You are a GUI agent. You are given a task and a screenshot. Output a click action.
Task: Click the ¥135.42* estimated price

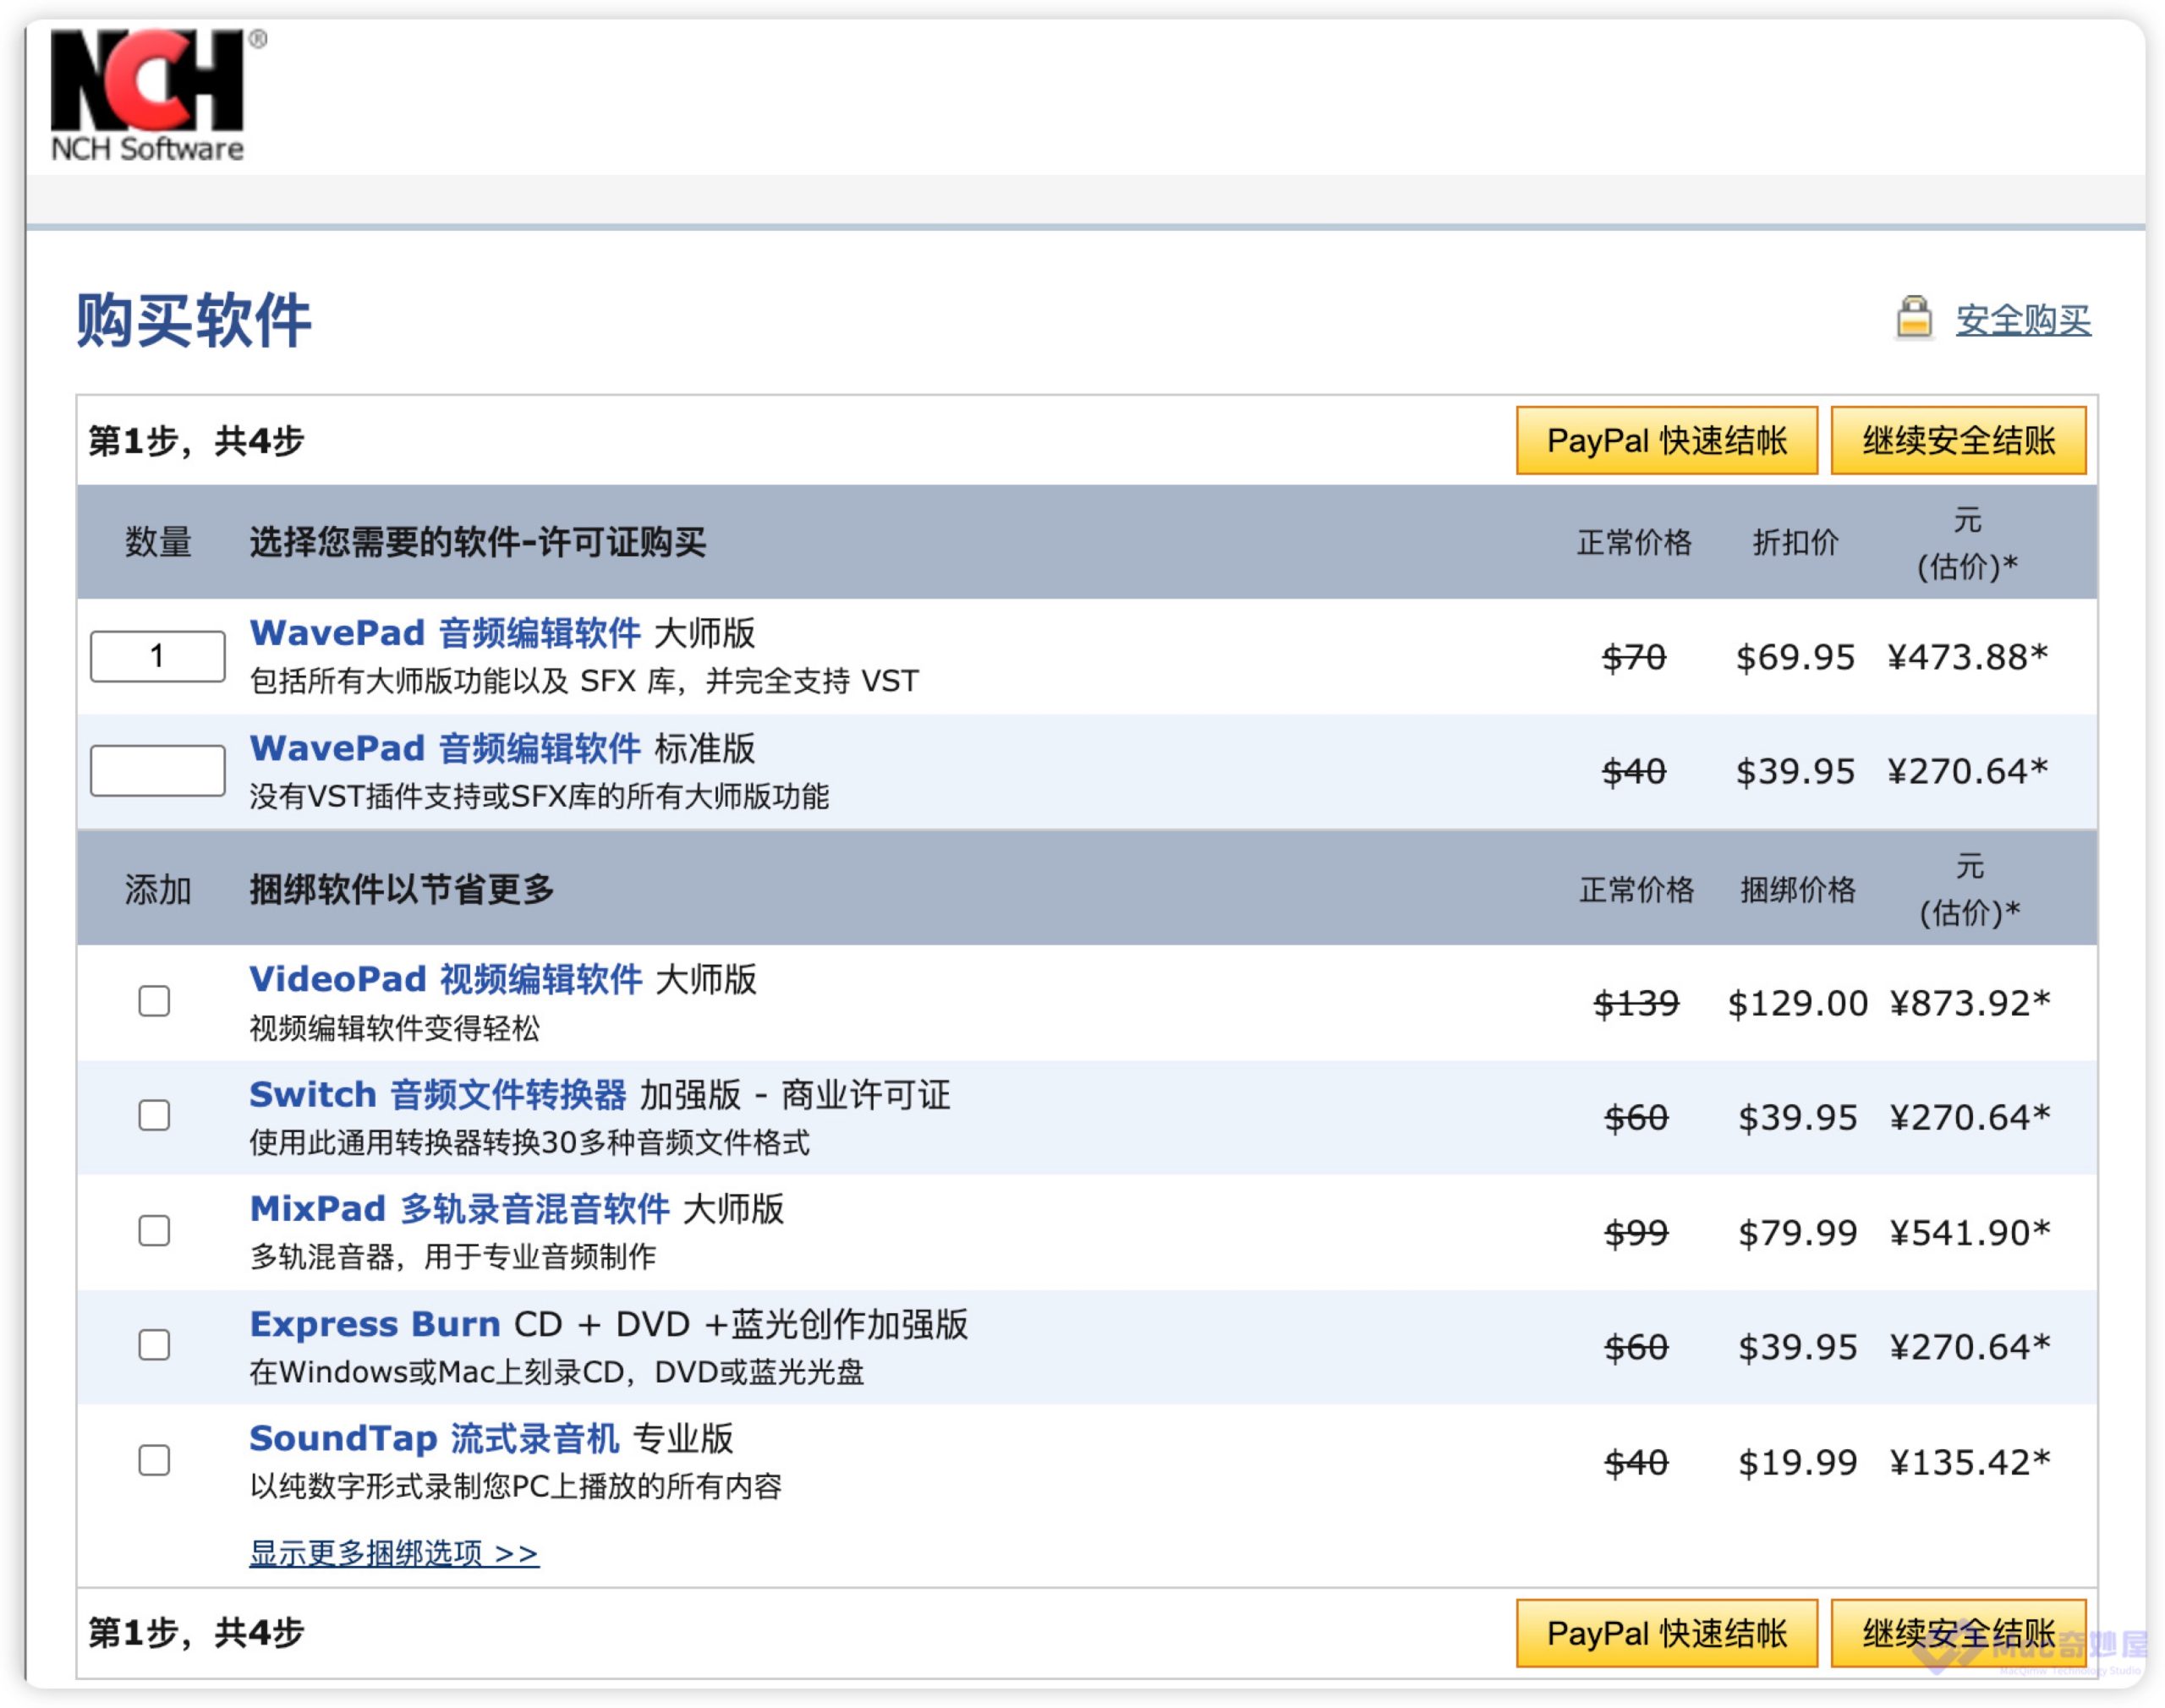tap(1970, 1463)
